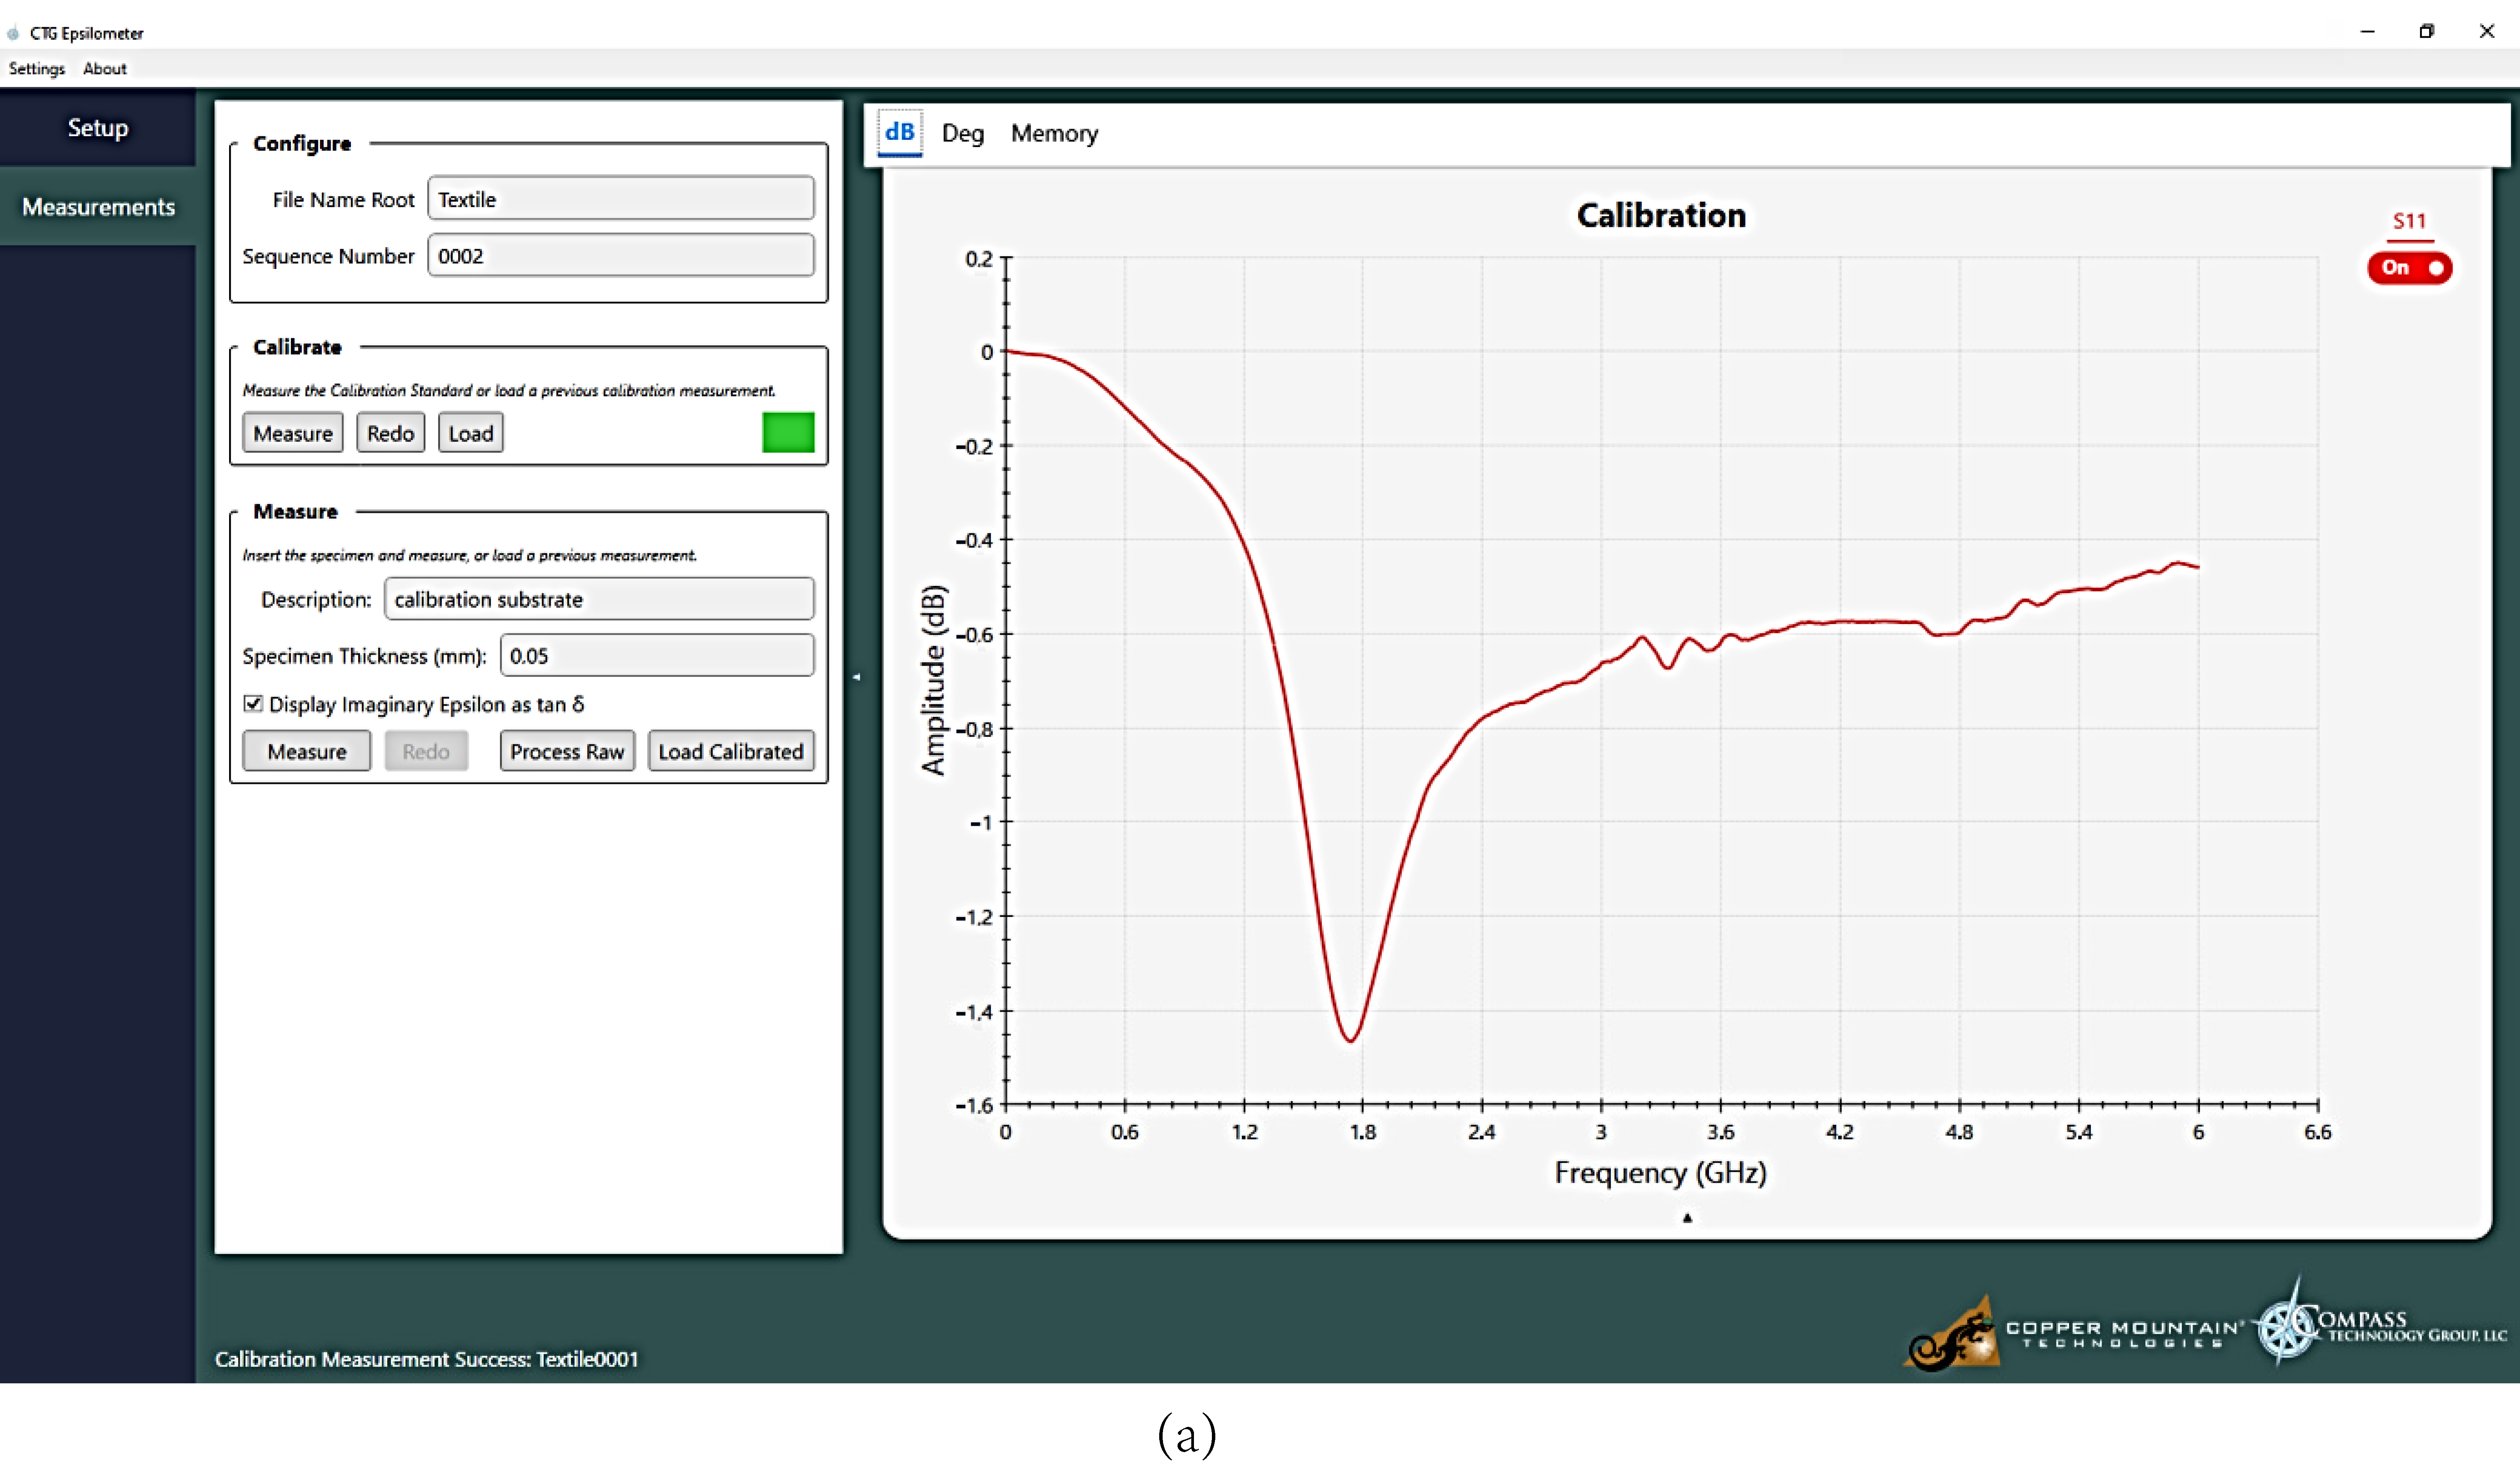Click the CTG Epsilometer title bar icon
The width and height of the screenshot is (2520, 1475).
(x=13, y=33)
